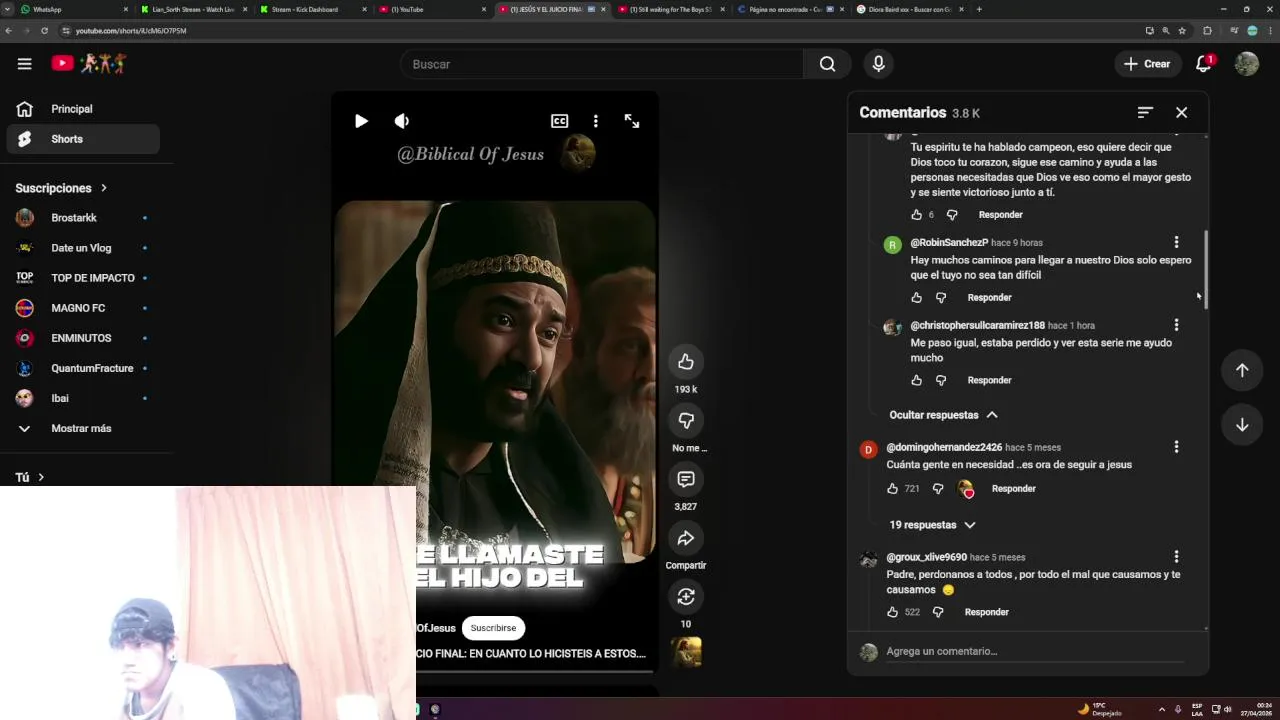Viewport: 1280px width, 720px height.
Task: Open the TOP DE IMPACTO channel
Action: click(x=83, y=278)
